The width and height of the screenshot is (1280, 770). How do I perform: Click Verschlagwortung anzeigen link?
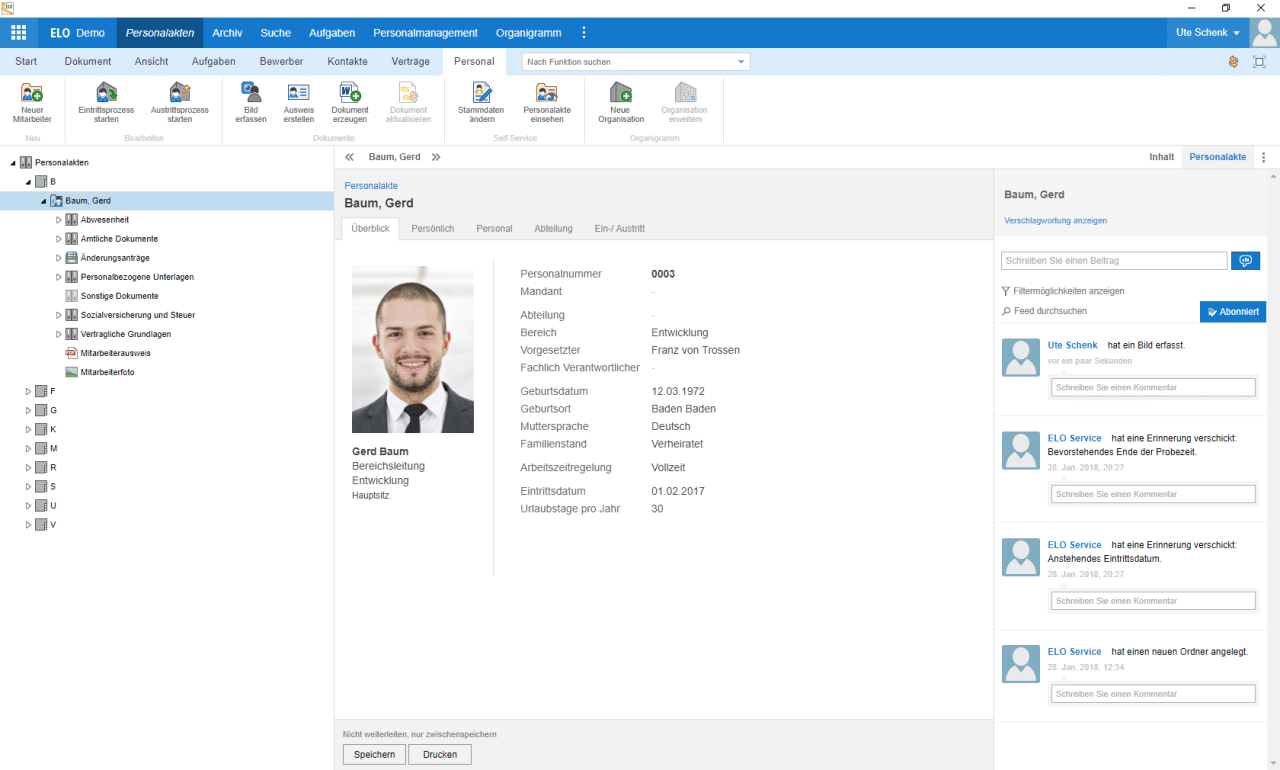1055,220
